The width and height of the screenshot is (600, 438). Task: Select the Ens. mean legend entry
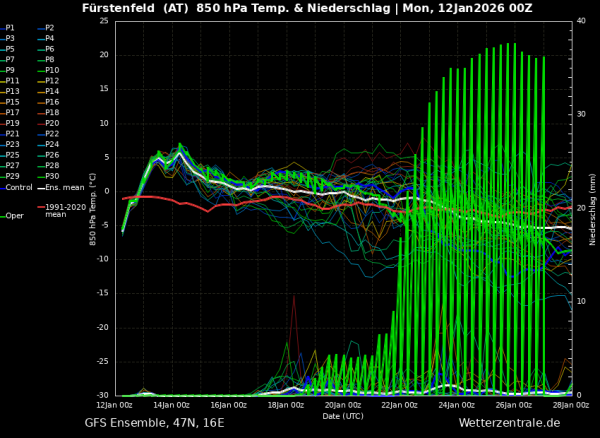61,188
